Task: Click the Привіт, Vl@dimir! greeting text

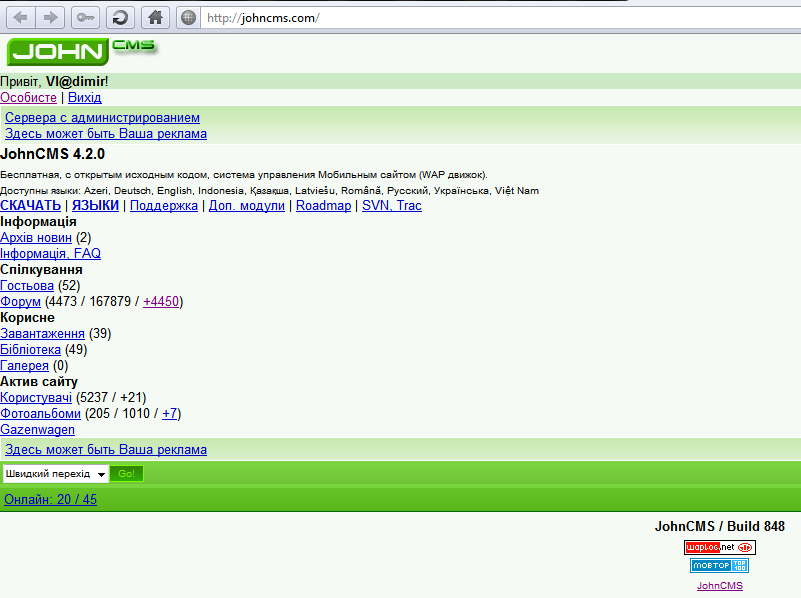Action: click(54, 82)
